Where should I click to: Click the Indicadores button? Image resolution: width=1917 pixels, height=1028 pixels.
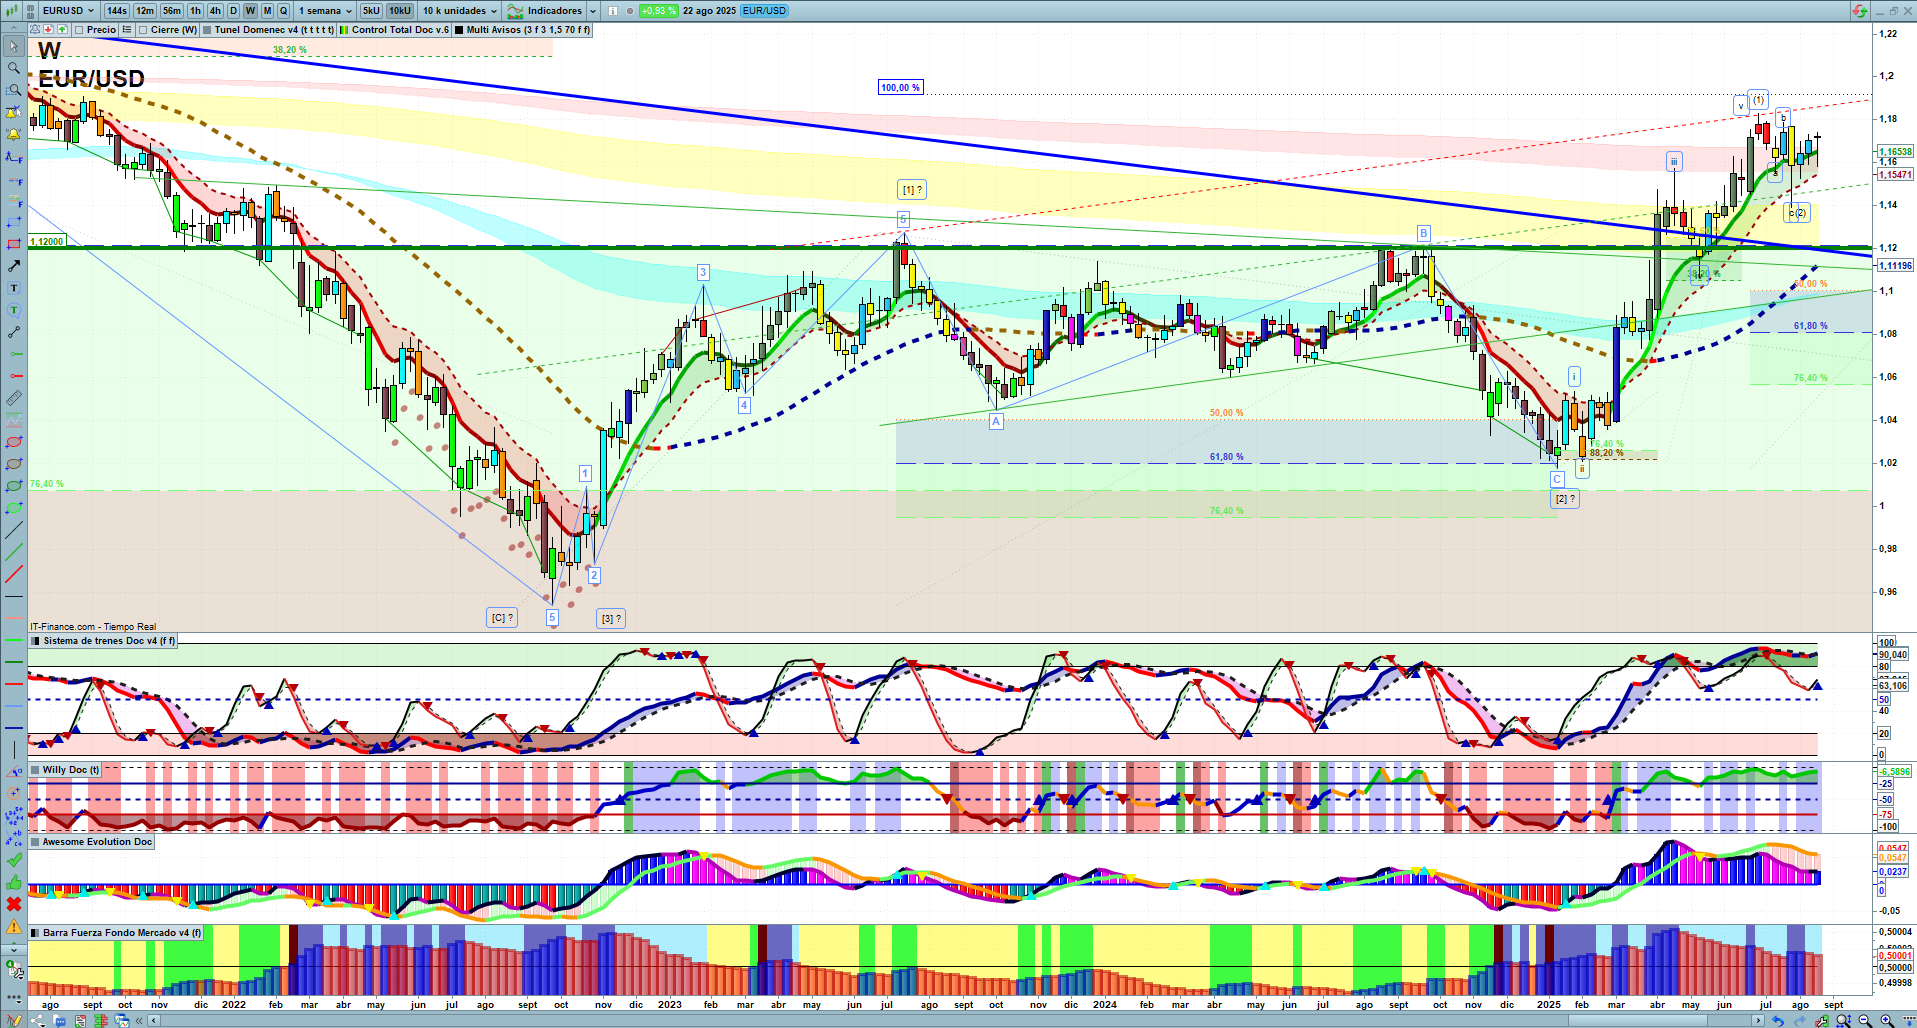click(x=545, y=11)
